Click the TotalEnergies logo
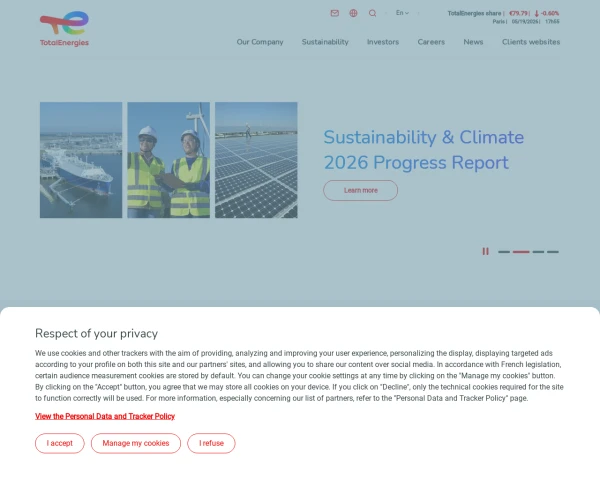Screen dimensions: 600x480 pyautogui.click(x=64, y=29)
